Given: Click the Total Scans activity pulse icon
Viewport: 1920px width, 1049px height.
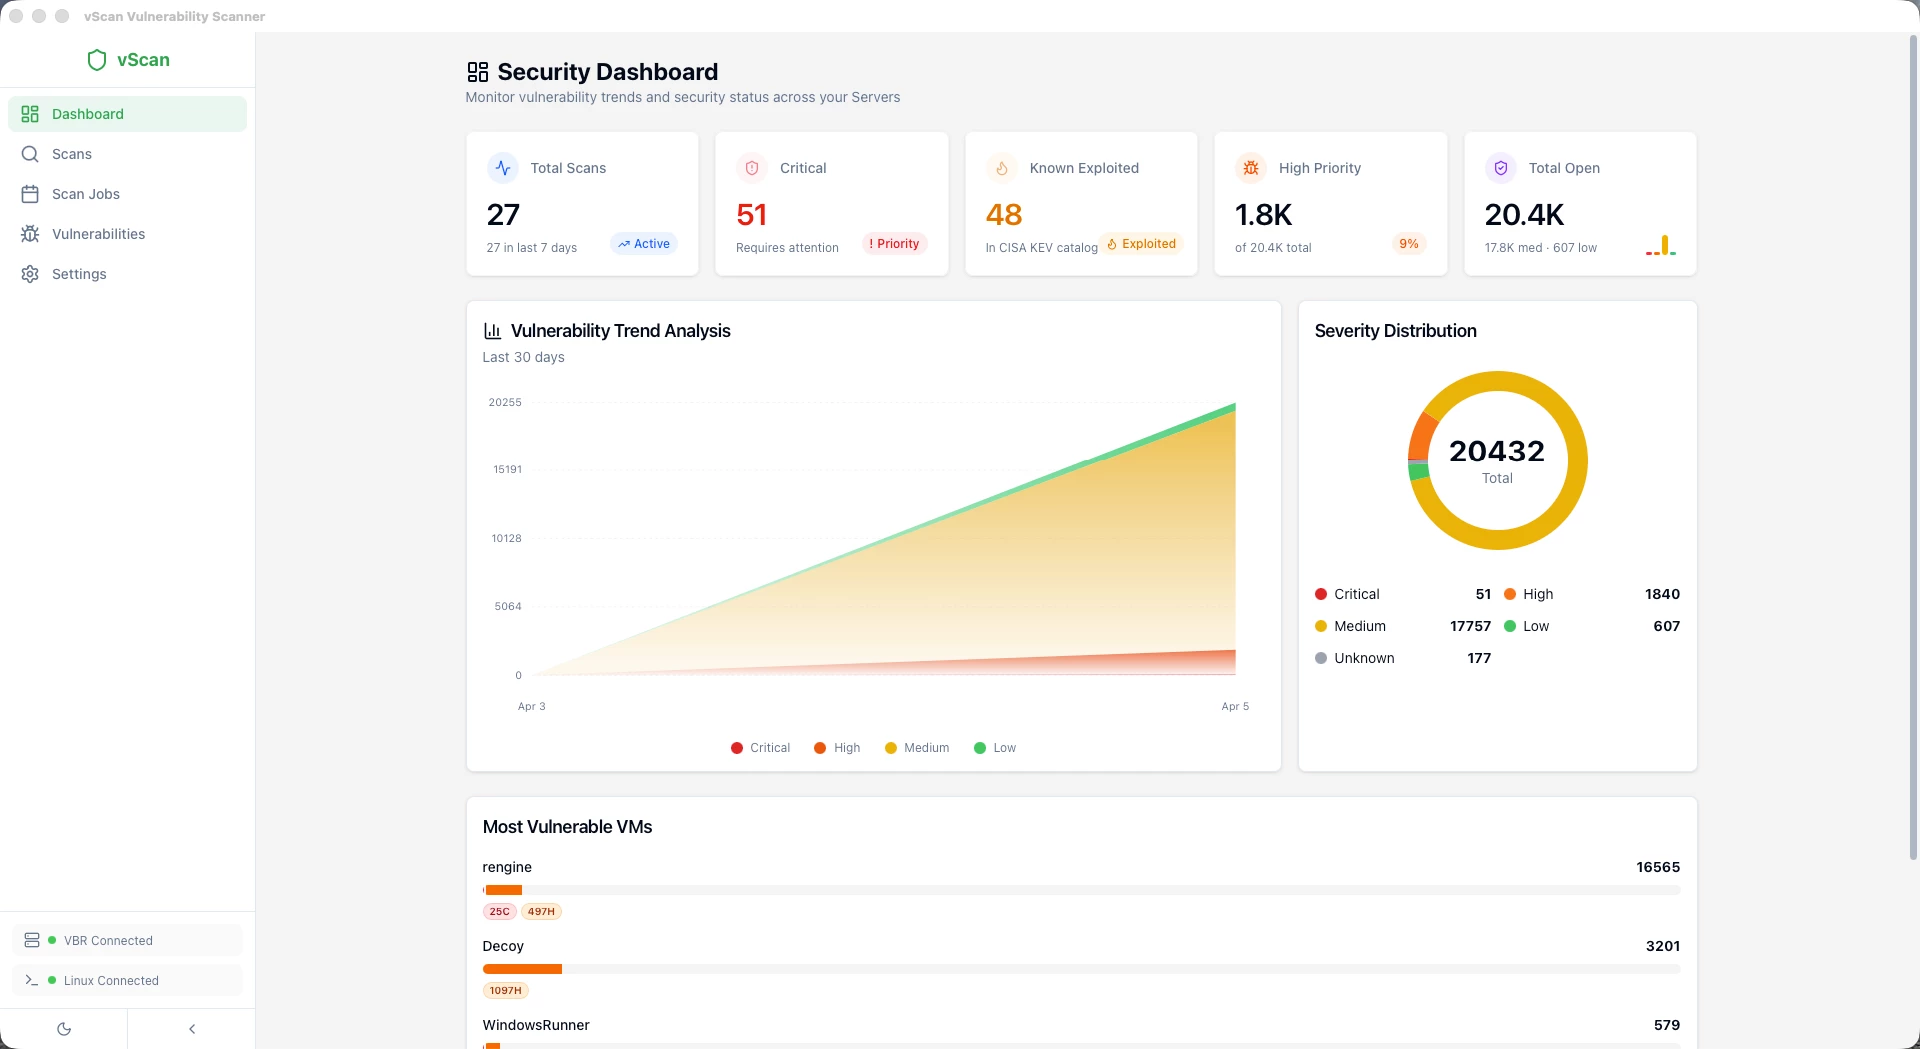Looking at the screenshot, I should click(503, 168).
